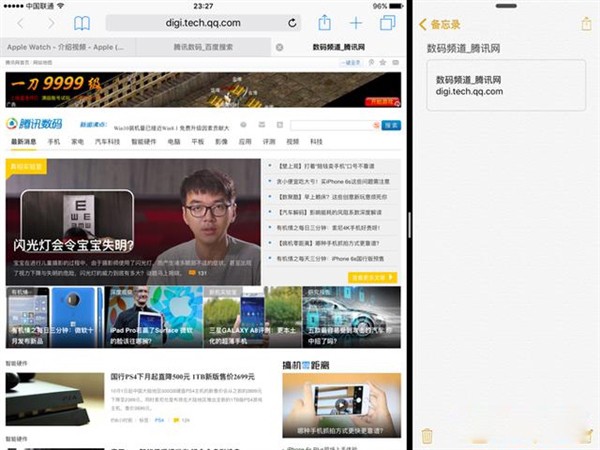Switch to the Apple Watch - 介绍视频 tab

(x=68, y=47)
